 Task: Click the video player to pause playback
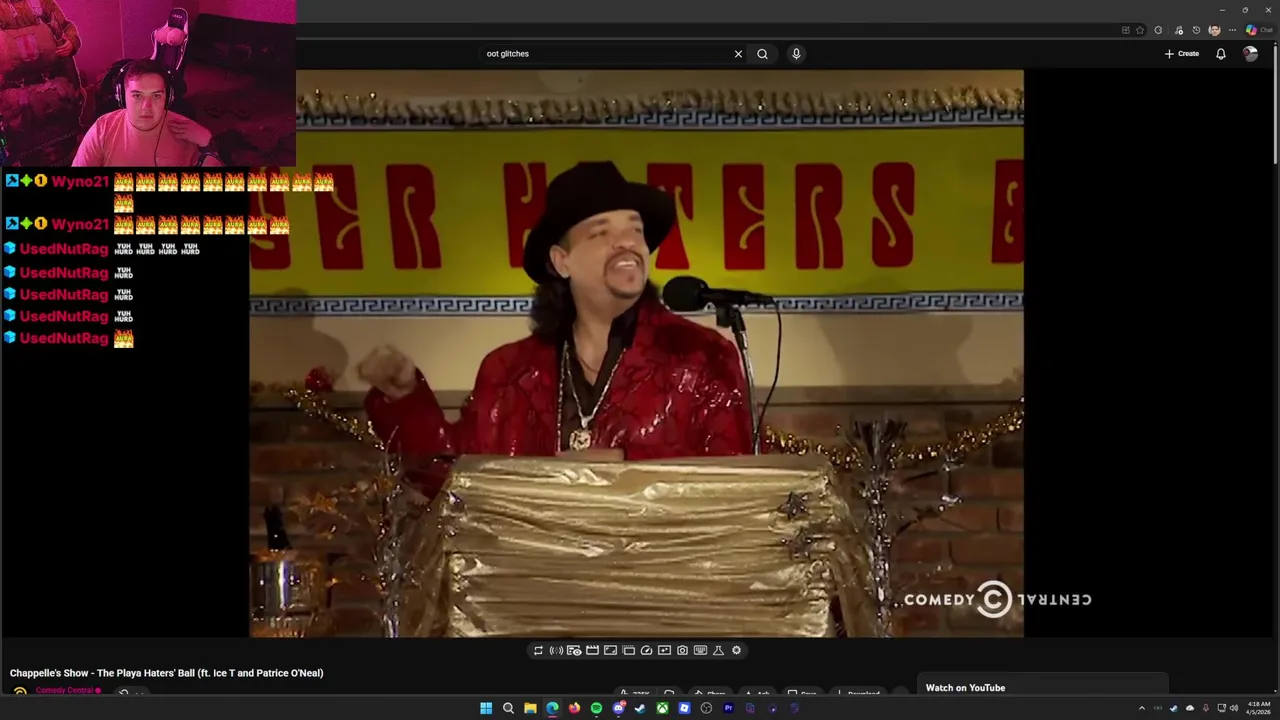tap(636, 353)
